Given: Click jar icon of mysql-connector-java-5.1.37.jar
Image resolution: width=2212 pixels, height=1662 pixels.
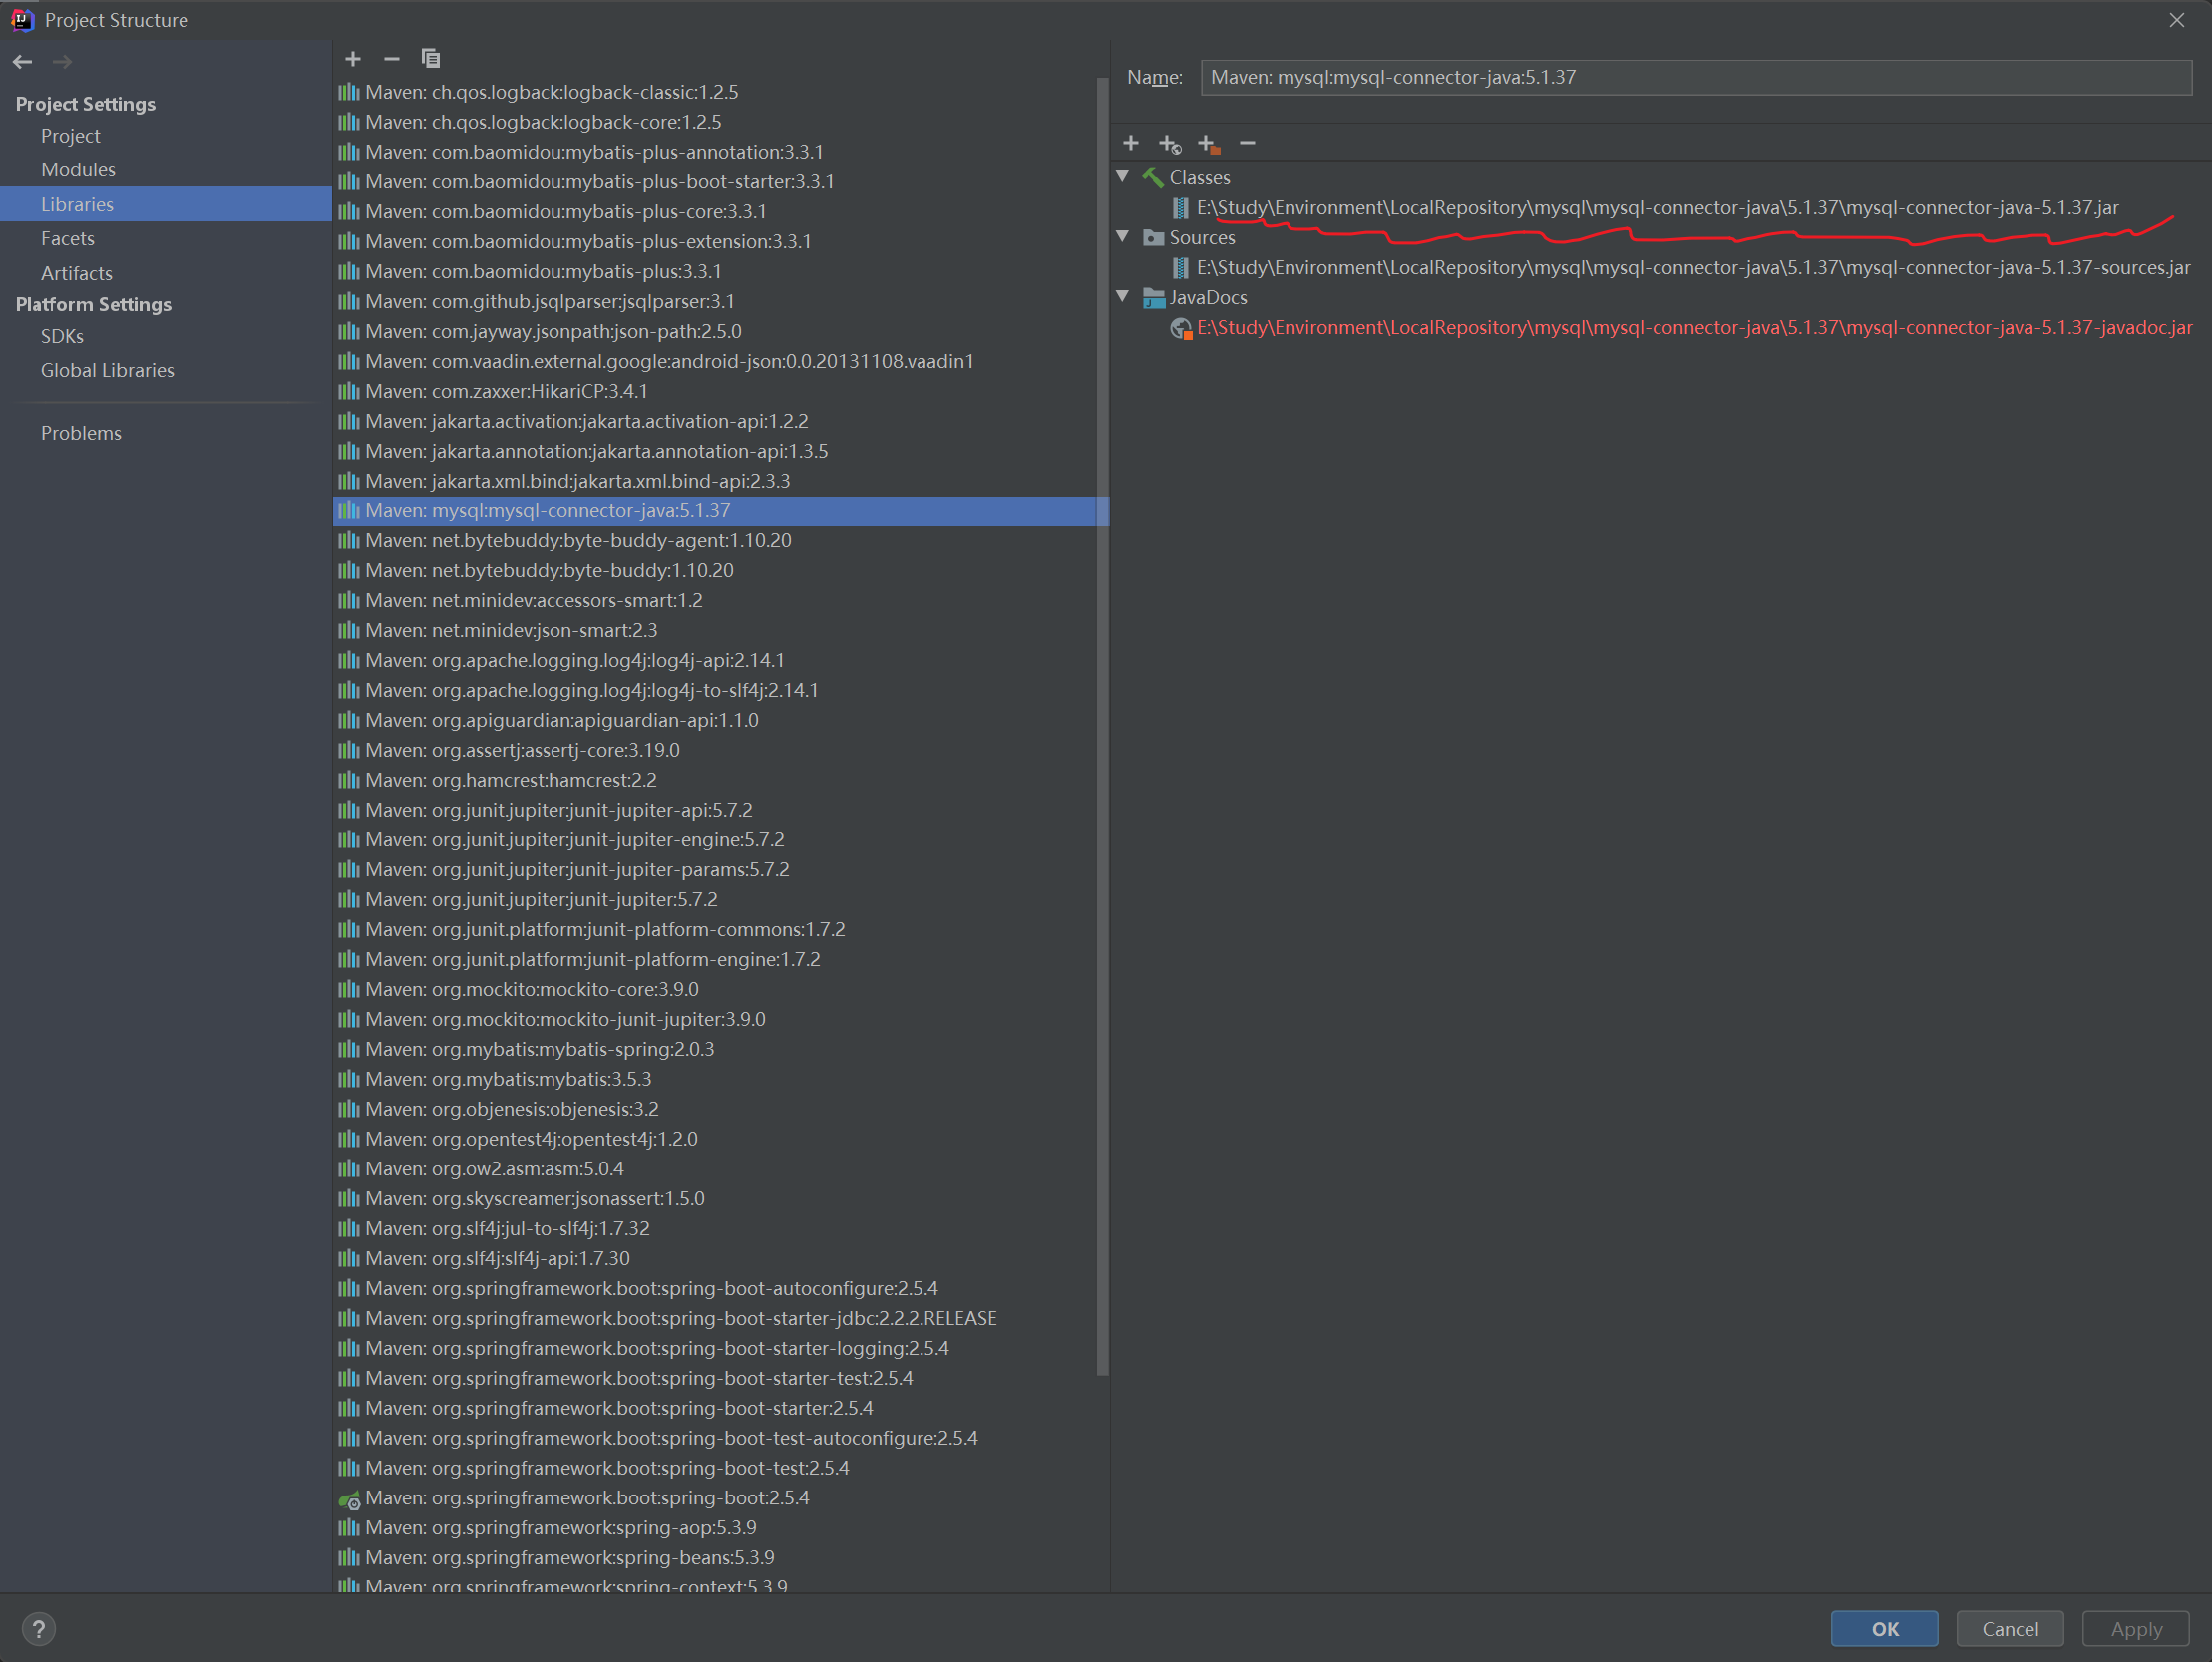Looking at the screenshot, I should 1181,208.
